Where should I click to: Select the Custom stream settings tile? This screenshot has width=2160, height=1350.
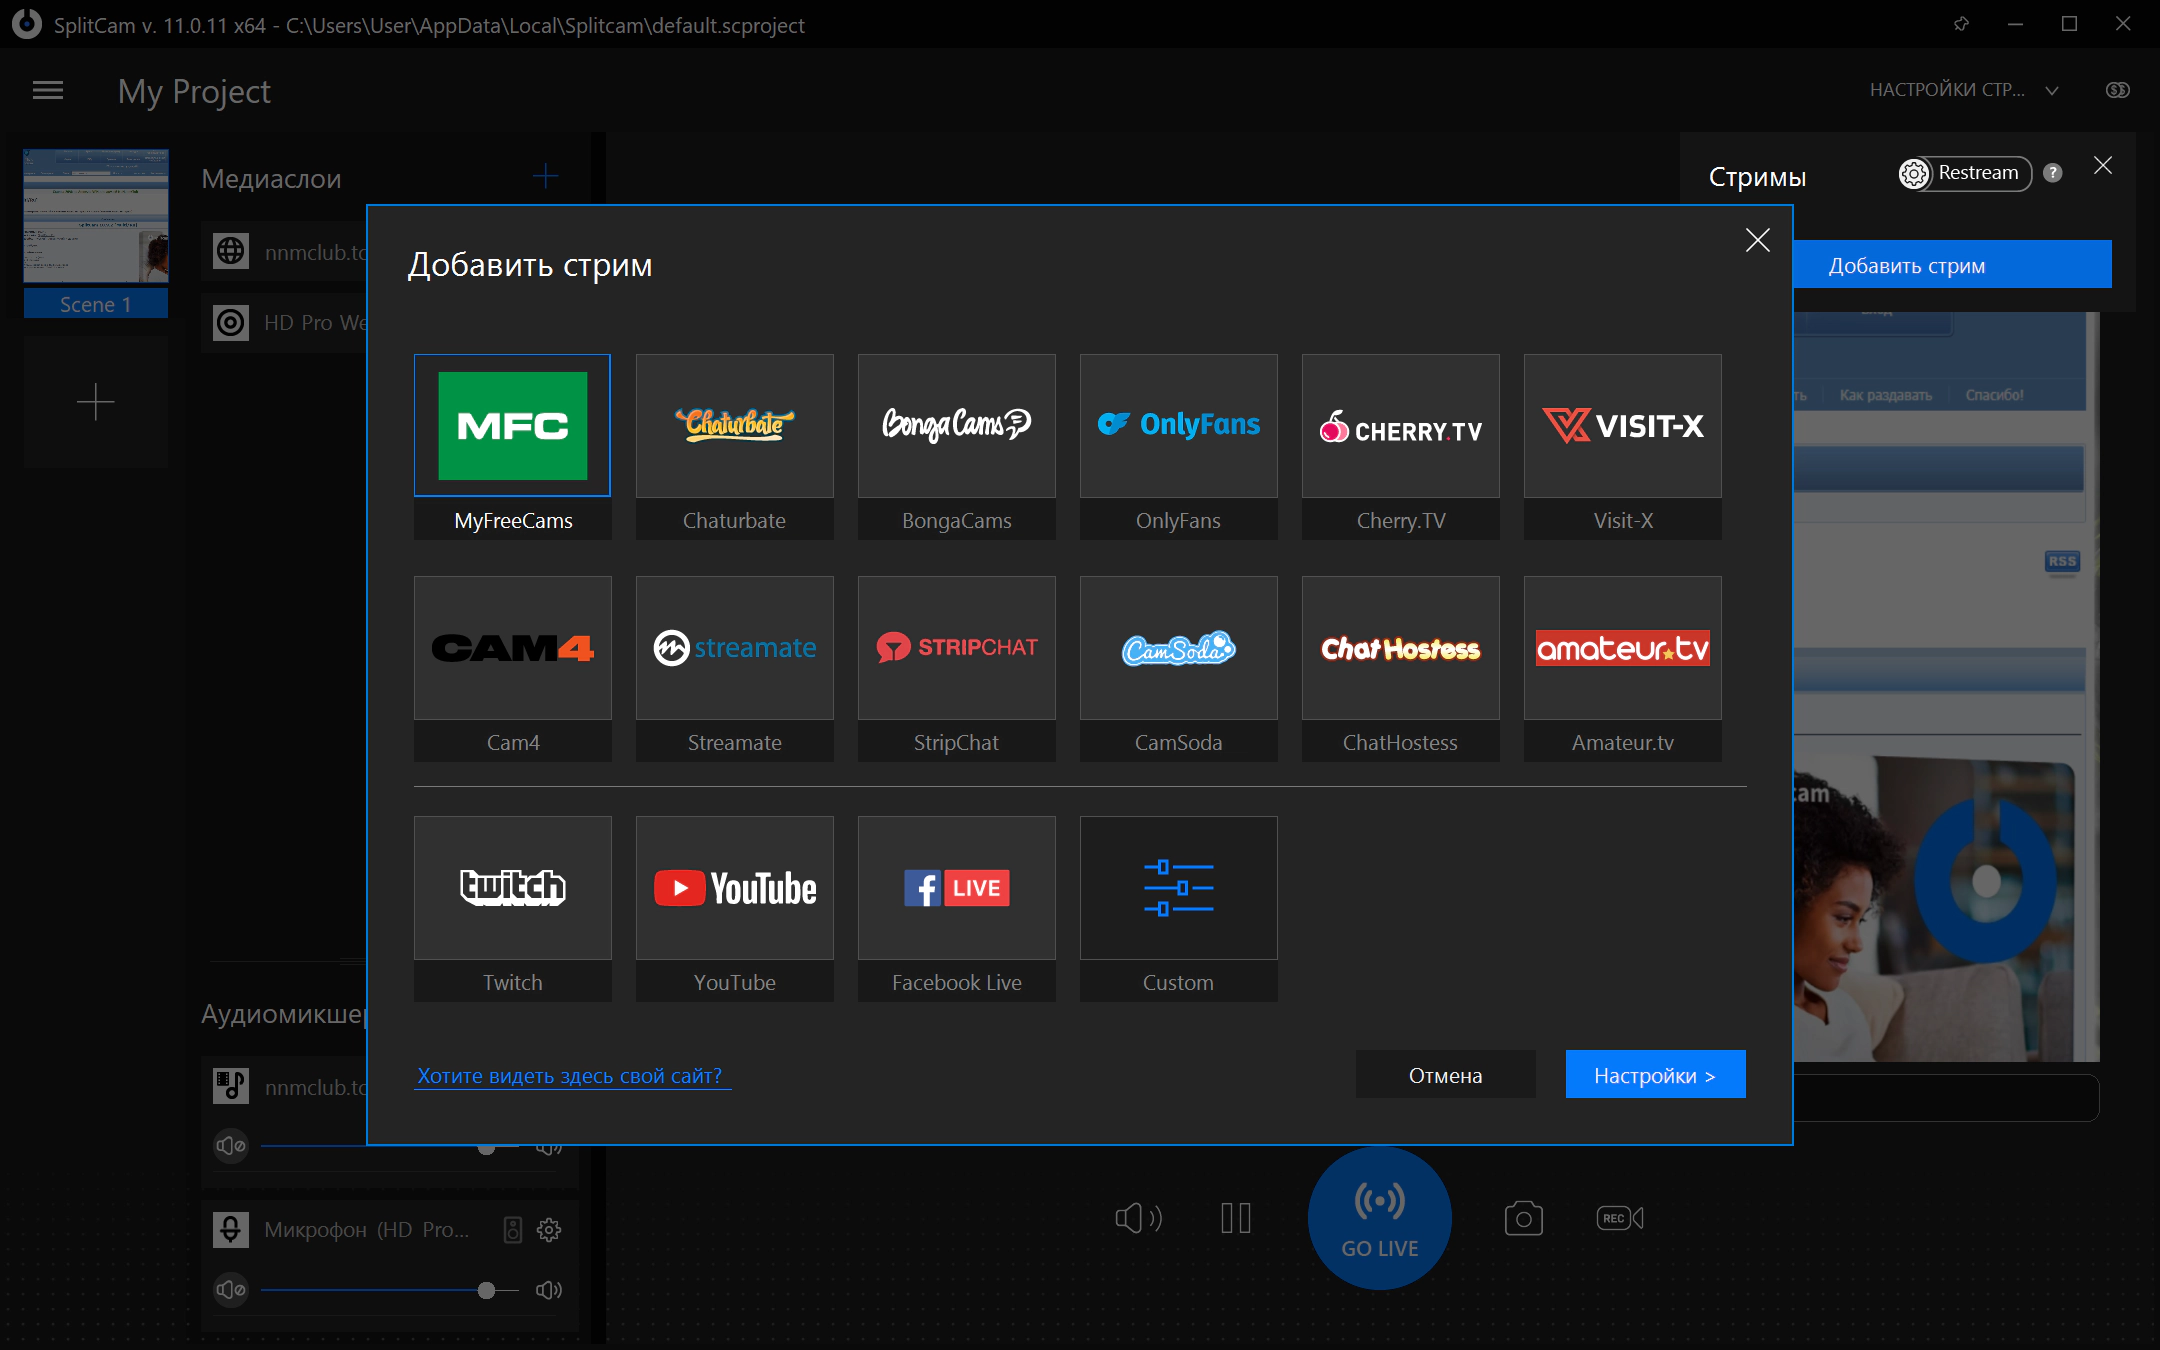1178,908
